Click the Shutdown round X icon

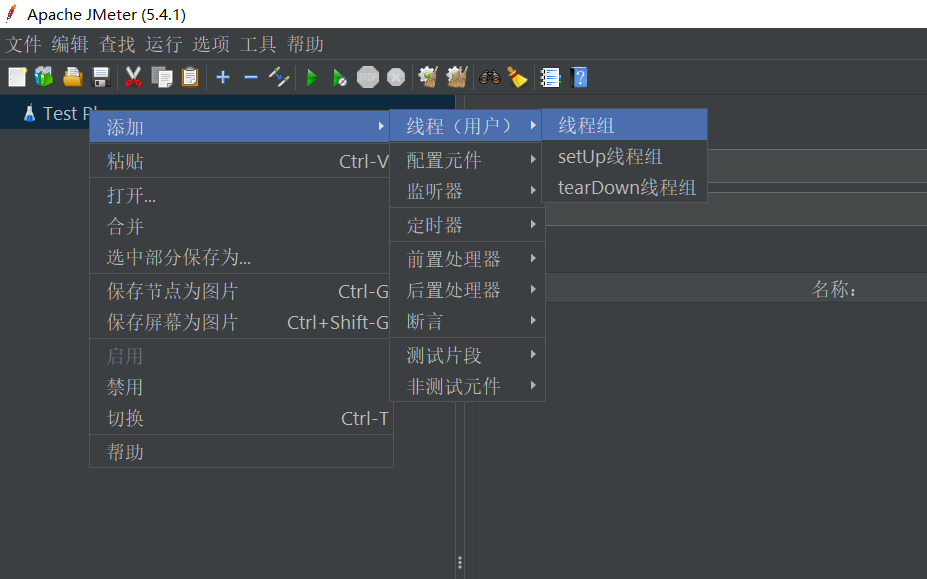pos(396,77)
